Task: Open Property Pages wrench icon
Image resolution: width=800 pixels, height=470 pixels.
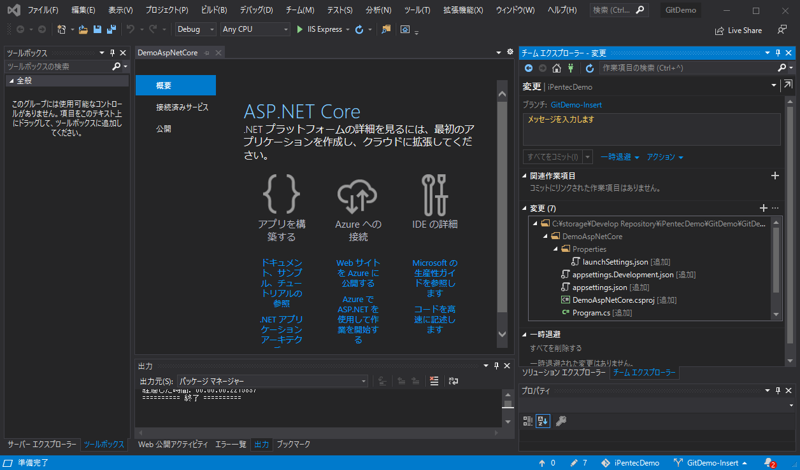Action: [x=561, y=421]
